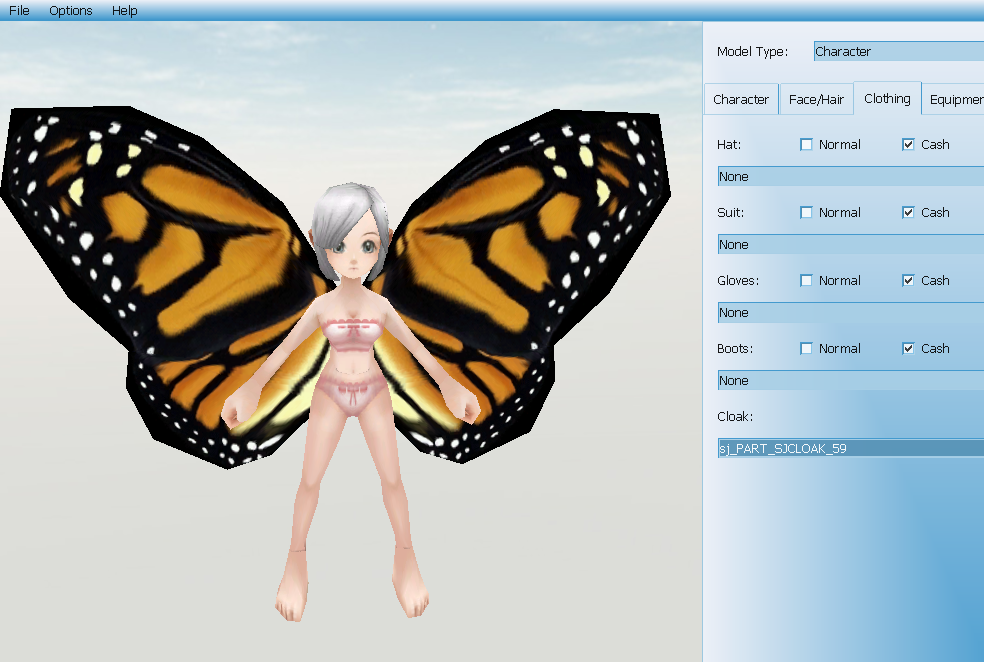Check the Normal box for Gloves
Image resolution: width=984 pixels, height=662 pixels.
click(807, 281)
